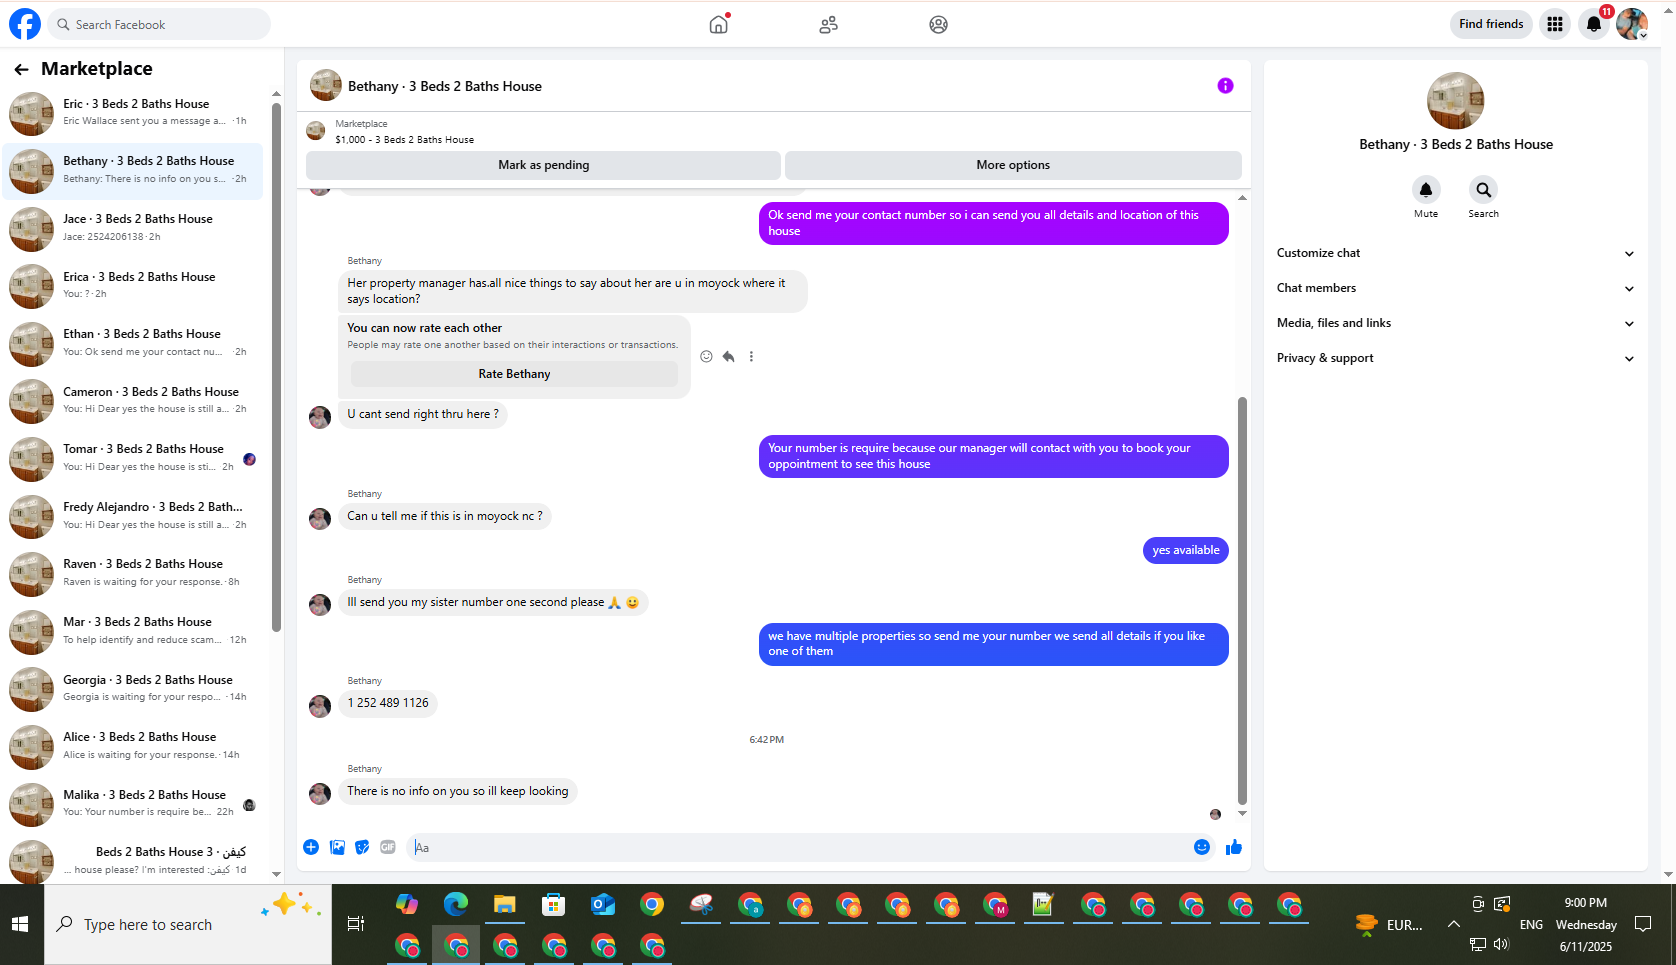This screenshot has height=965, width=1676.
Task: Open Ethan's 3 Beds 2 Baths conversation
Action: pos(134,343)
